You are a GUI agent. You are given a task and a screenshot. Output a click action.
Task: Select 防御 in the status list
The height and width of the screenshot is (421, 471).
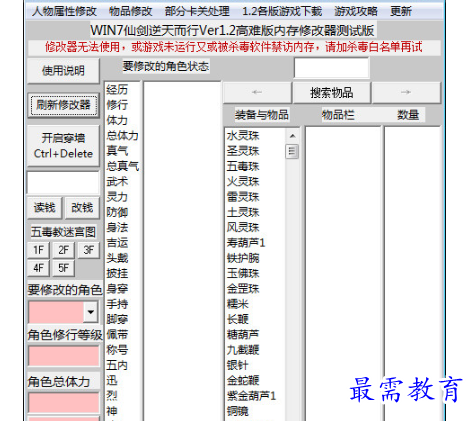coord(117,212)
